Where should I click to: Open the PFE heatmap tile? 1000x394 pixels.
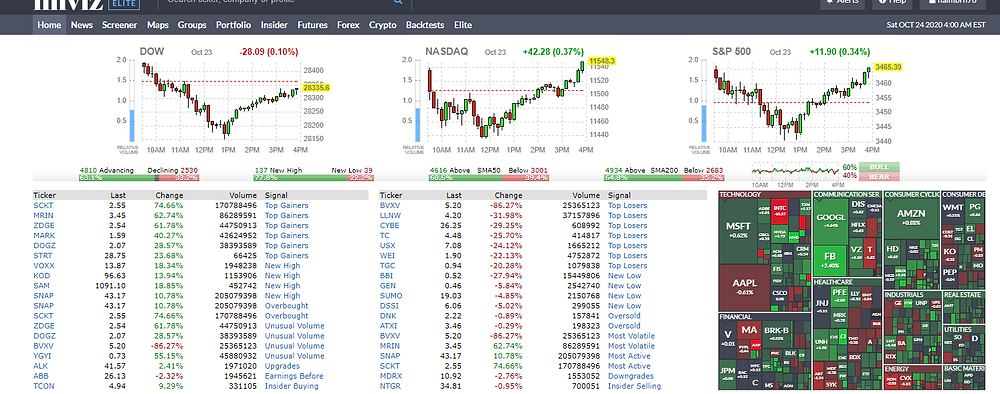point(839,295)
